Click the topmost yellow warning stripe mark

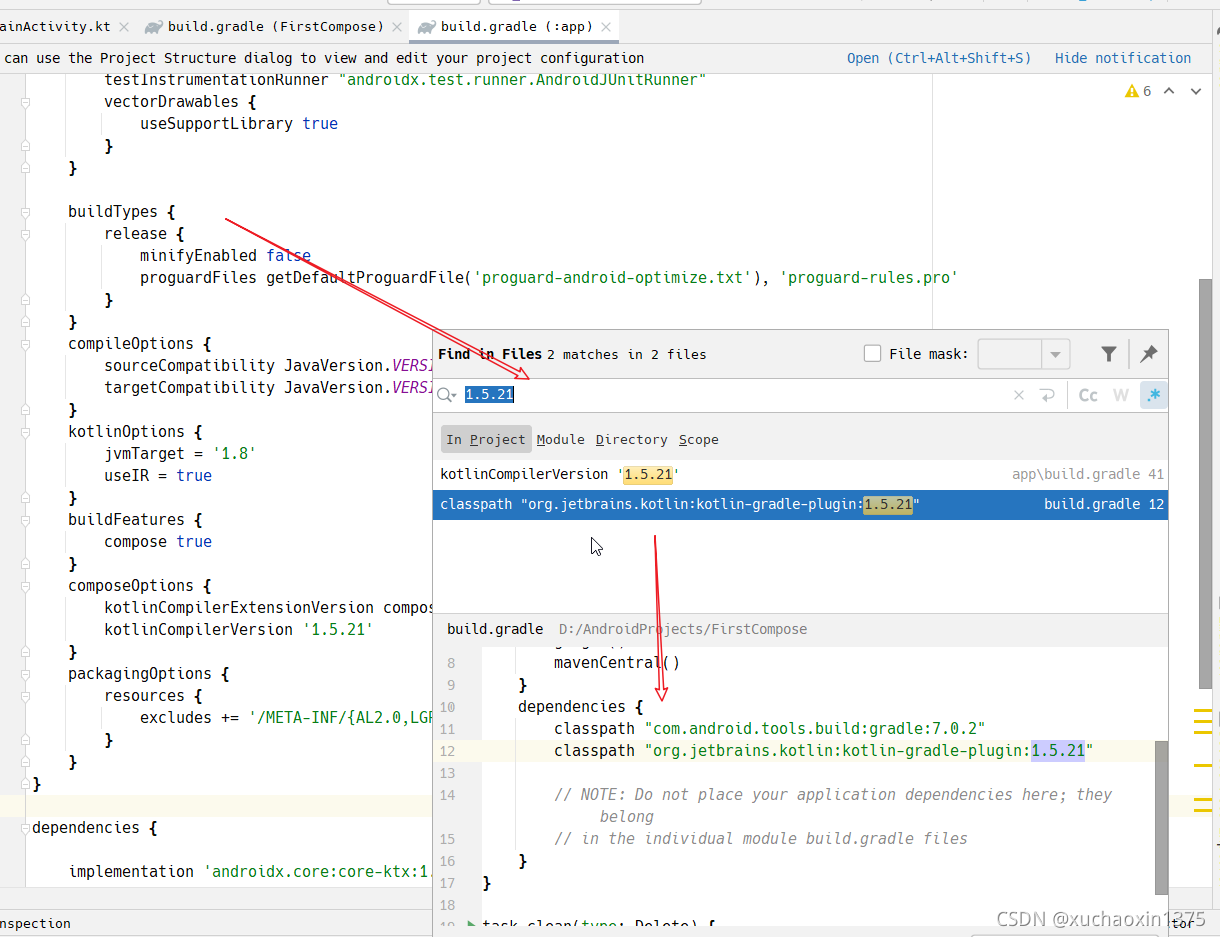[x=1203, y=709]
